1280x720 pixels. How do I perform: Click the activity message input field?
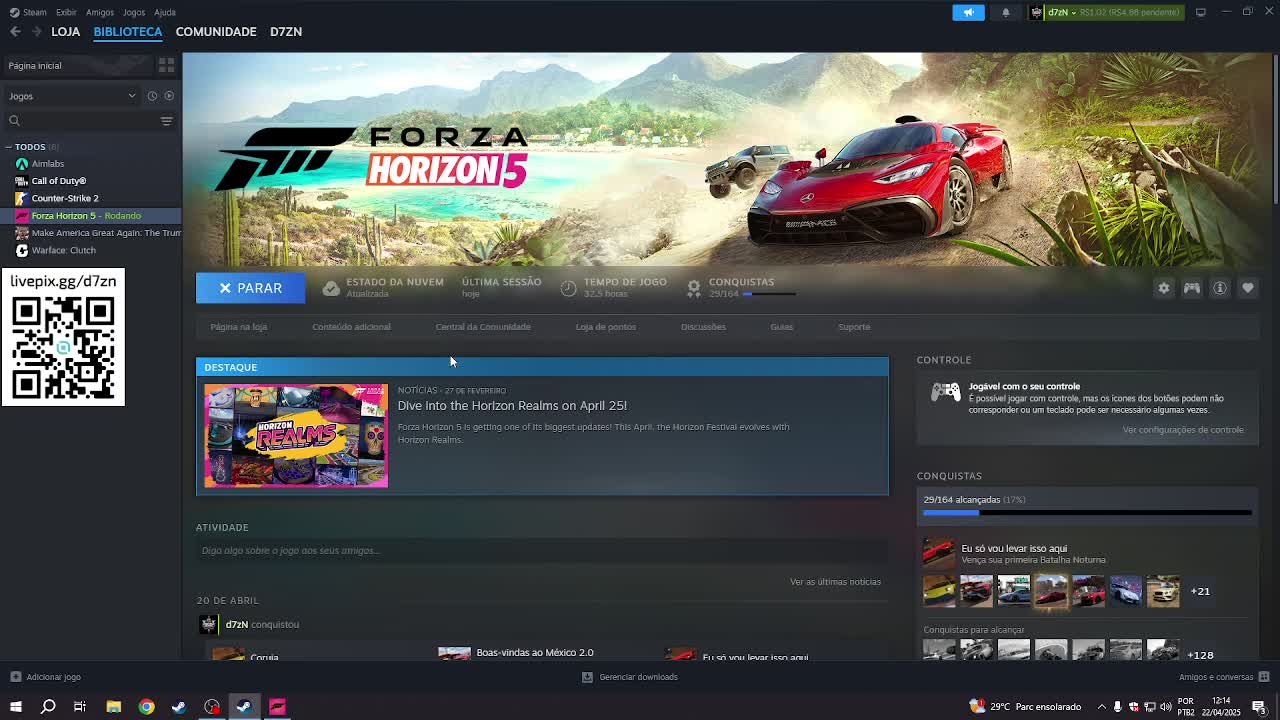tap(542, 551)
